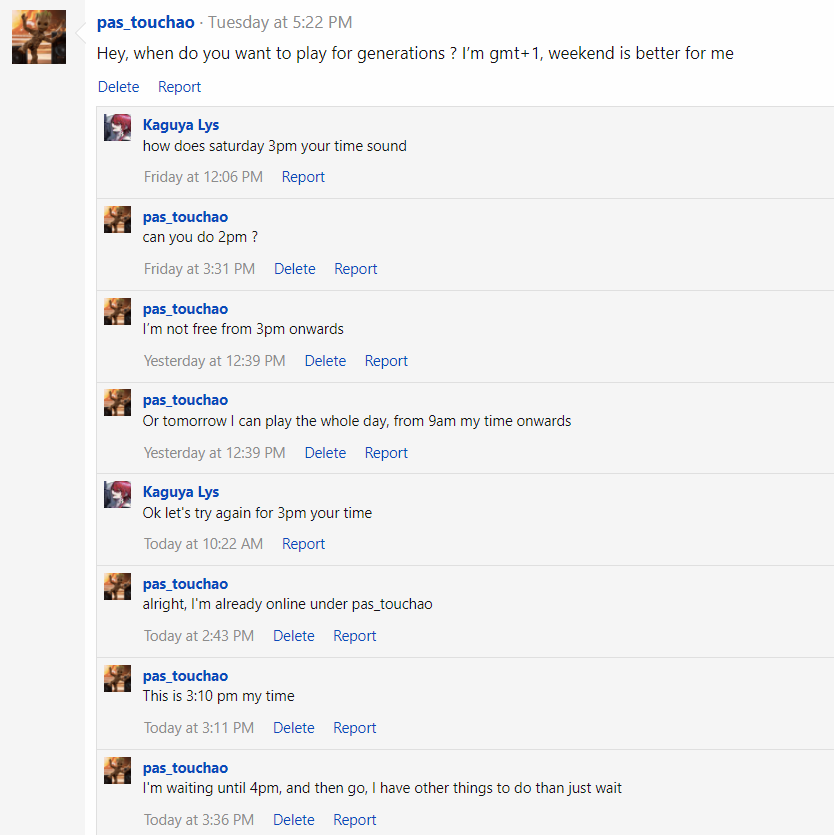
Task: Report the 'how does saturday 3pm' comment
Action: (x=303, y=177)
